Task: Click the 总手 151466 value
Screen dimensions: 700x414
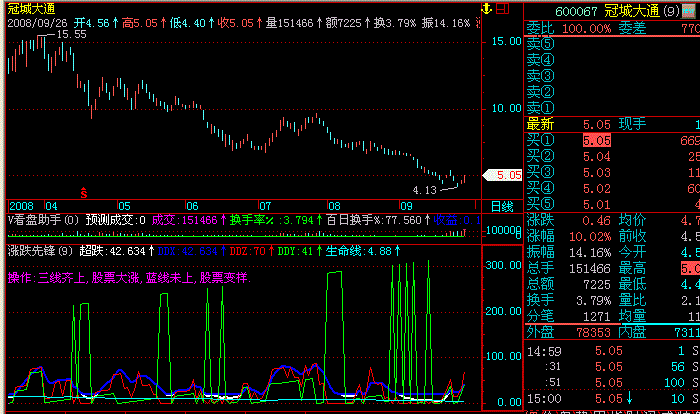Action: pyautogui.click(x=590, y=269)
